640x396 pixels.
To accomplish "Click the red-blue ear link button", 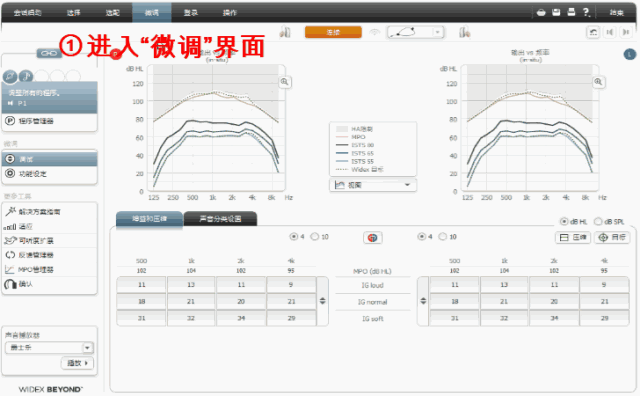I will [373, 237].
